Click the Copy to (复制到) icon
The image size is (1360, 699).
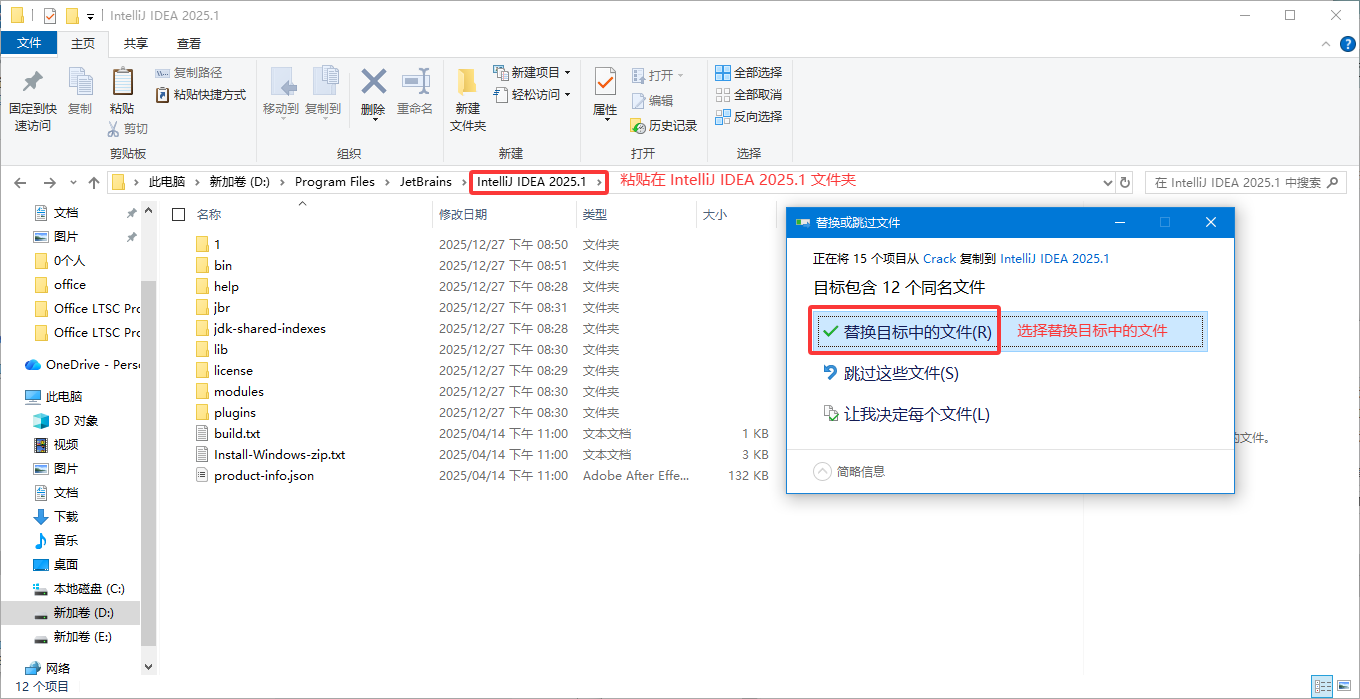tap(324, 82)
